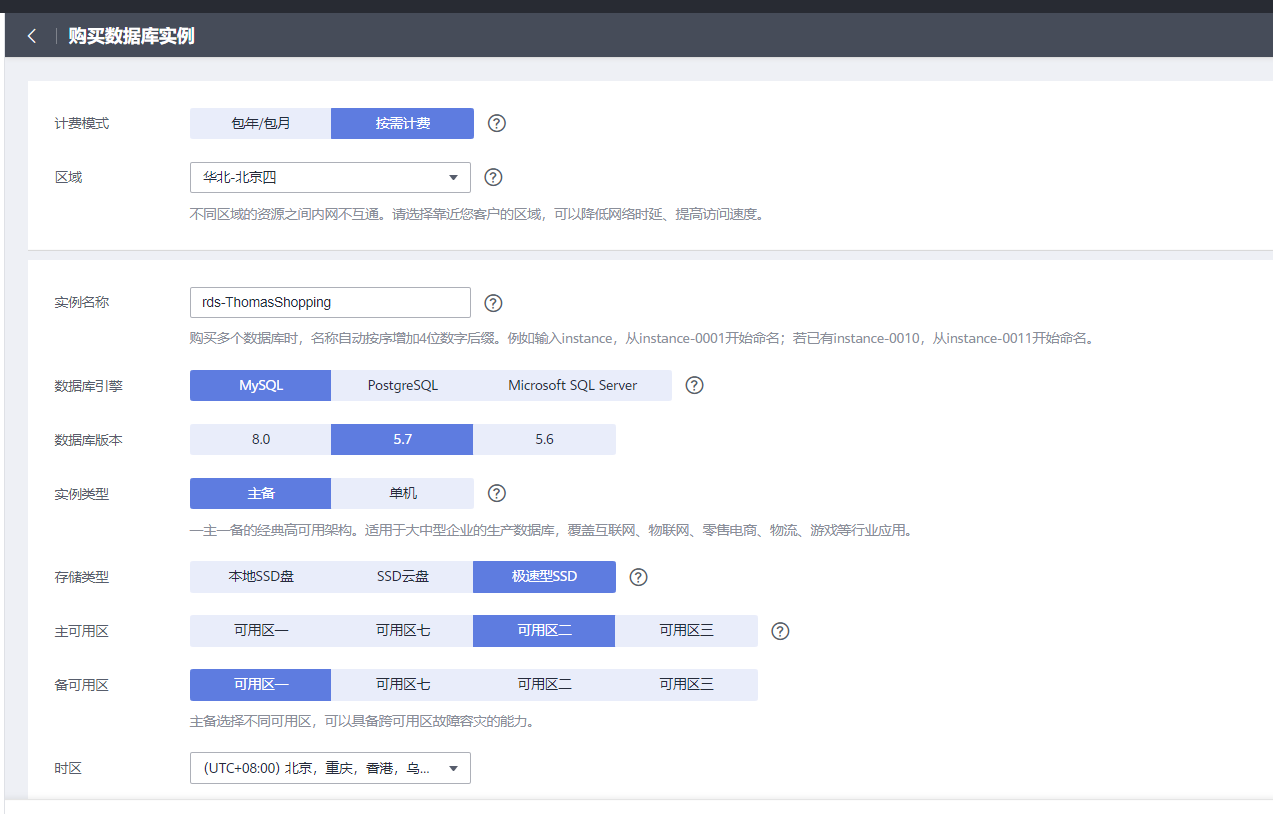Choose SSD云盘 storage type
Viewport: 1273px width, 814px height.
tap(402, 577)
